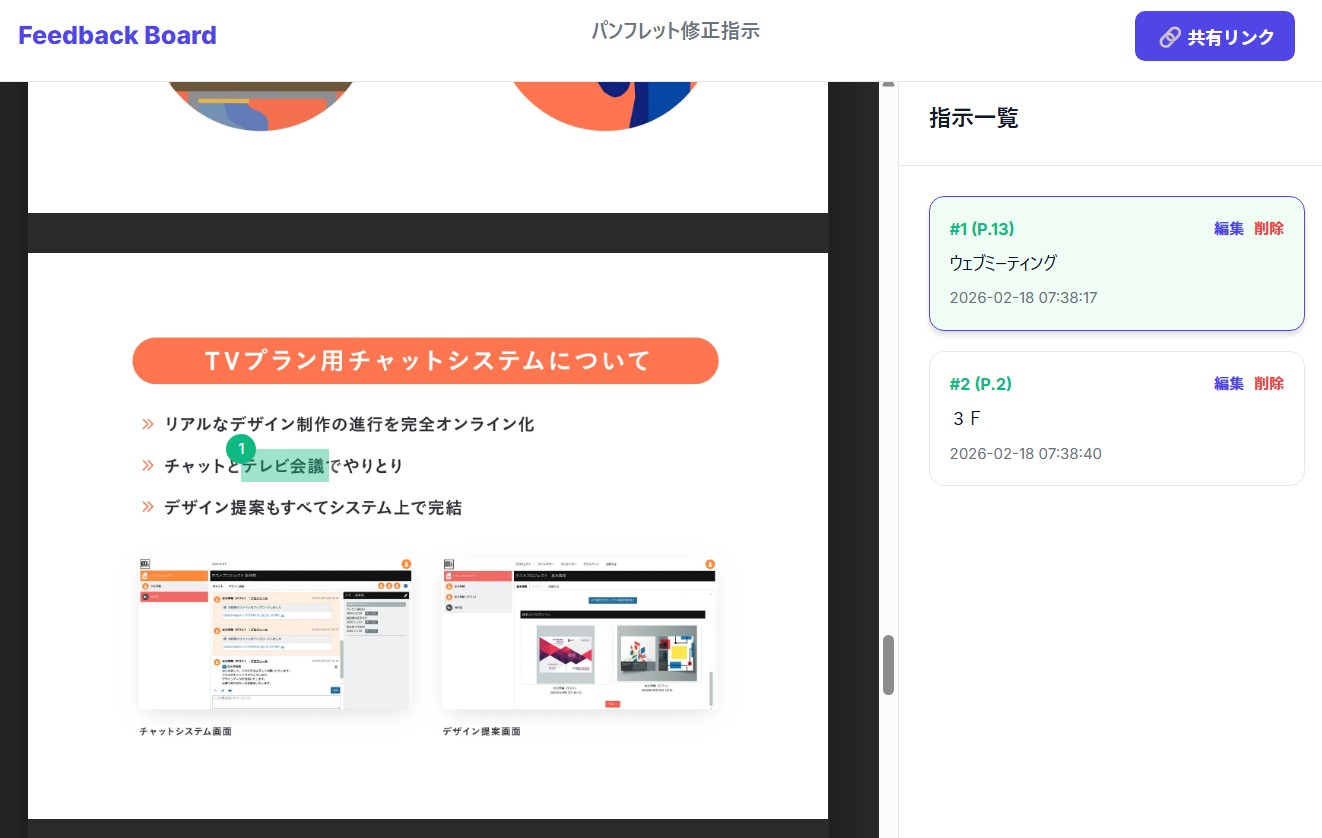Open the Feedback Board home logo
Viewport: 1322px width, 838px height.
pyautogui.click(x=117, y=35)
